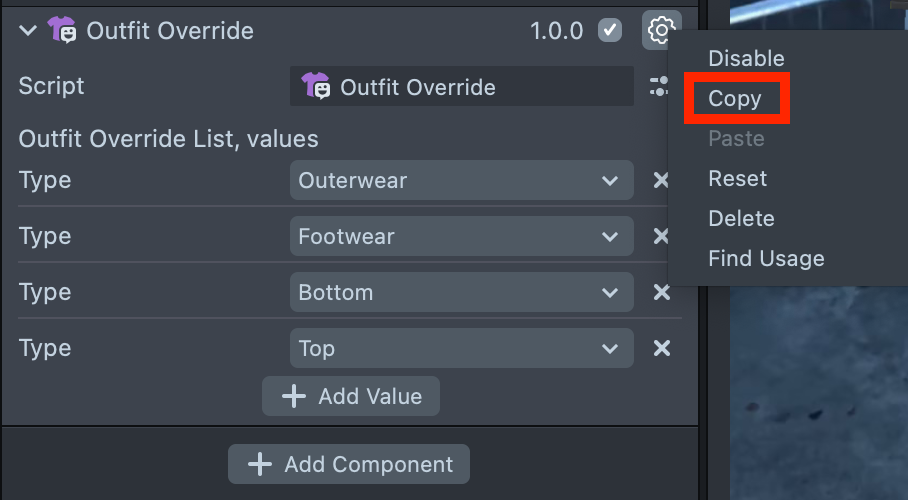Toggle the Outfit Override enabled checkbox
This screenshot has width=908, height=500.
pyautogui.click(x=609, y=30)
